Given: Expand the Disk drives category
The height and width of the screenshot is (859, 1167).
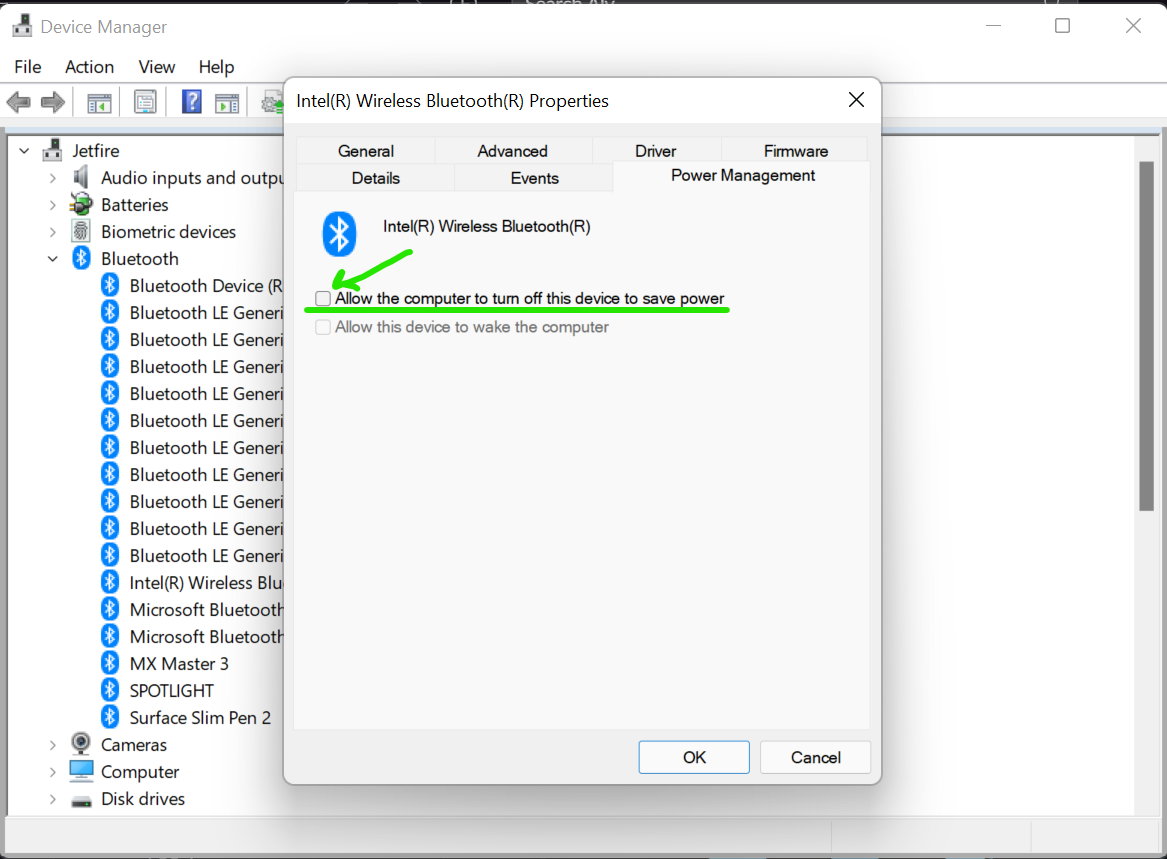Looking at the screenshot, I should coord(53,799).
